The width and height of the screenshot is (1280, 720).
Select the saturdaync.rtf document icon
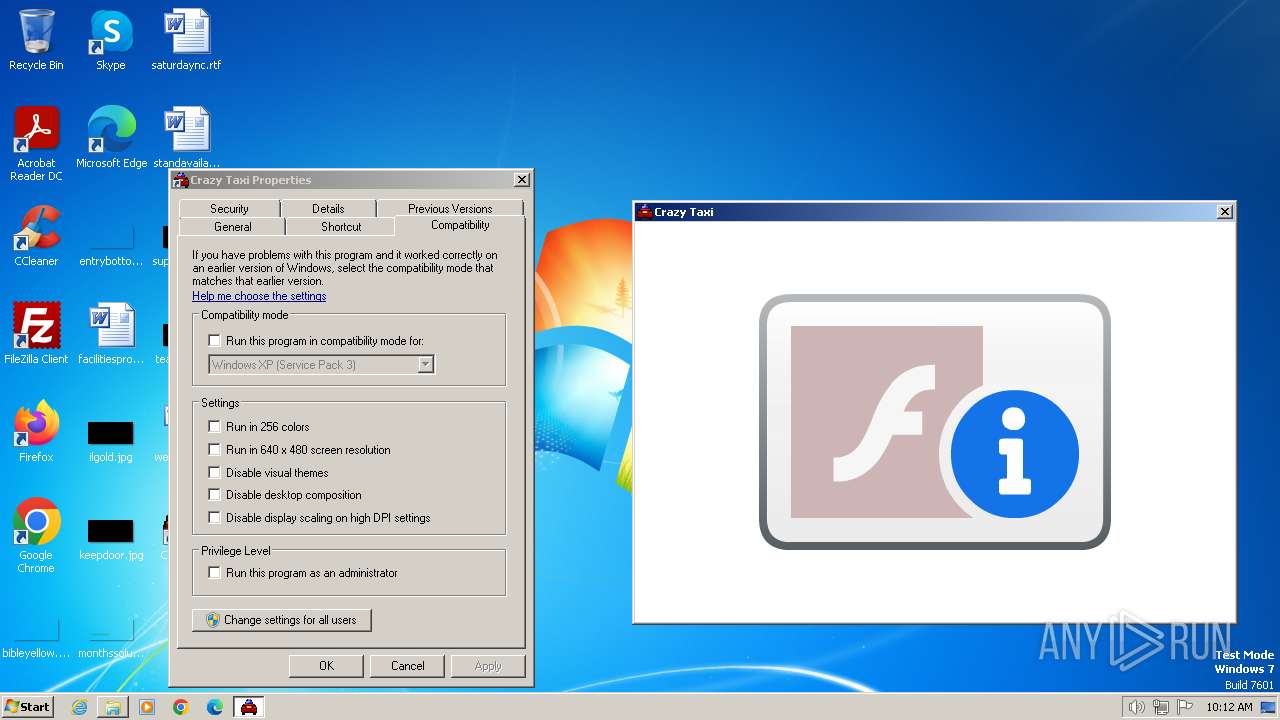186,40
